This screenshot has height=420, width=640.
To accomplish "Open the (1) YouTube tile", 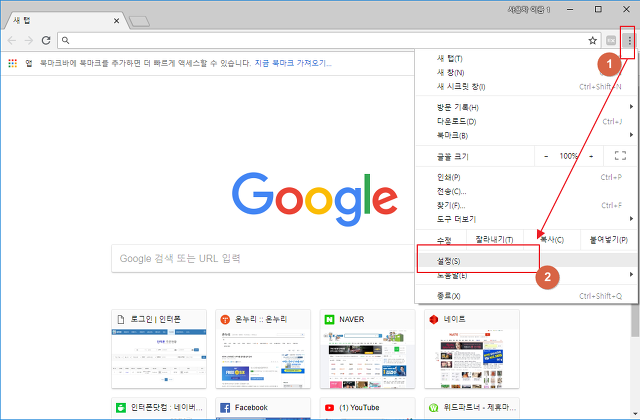I will coord(367,408).
